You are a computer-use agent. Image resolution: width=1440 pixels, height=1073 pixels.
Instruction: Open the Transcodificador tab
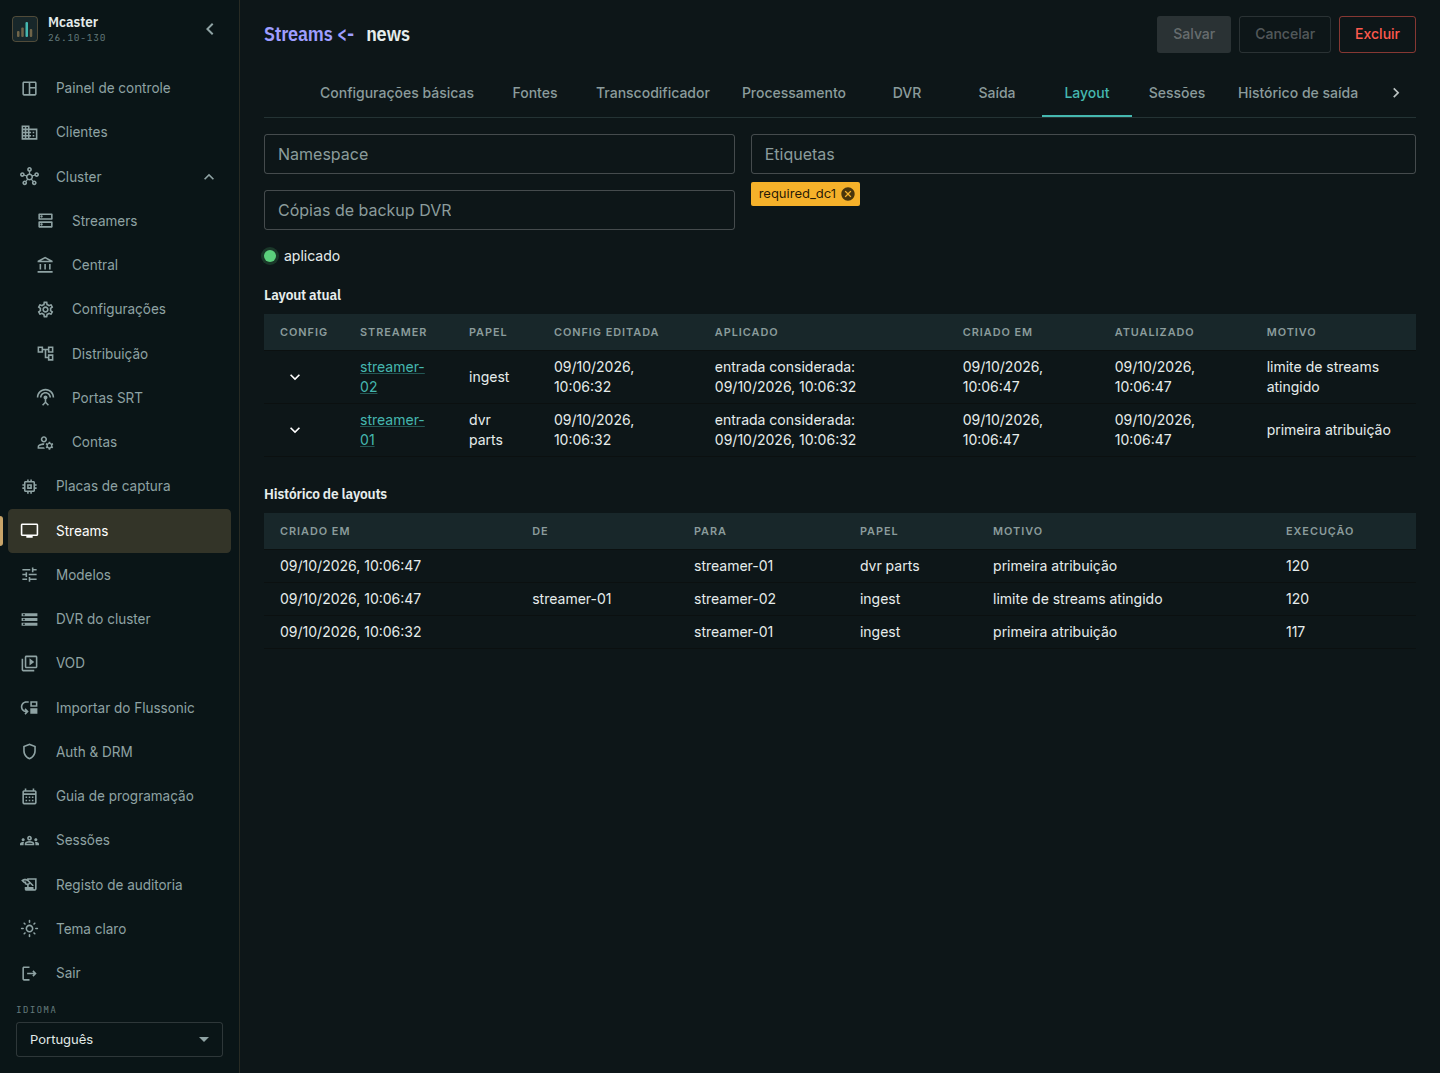pos(653,93)
